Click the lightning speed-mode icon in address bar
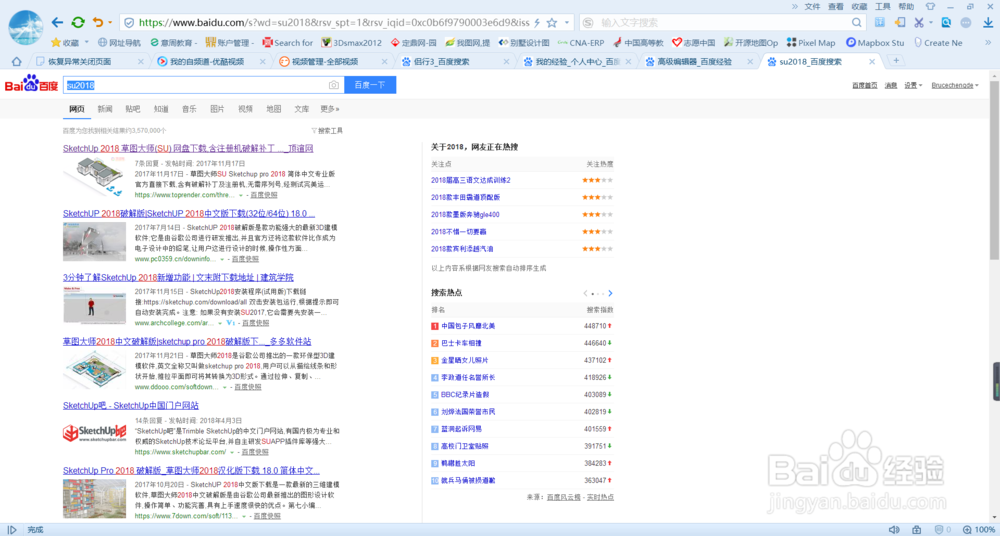This screenshot has width=1000, height=536. pos(536,22)
